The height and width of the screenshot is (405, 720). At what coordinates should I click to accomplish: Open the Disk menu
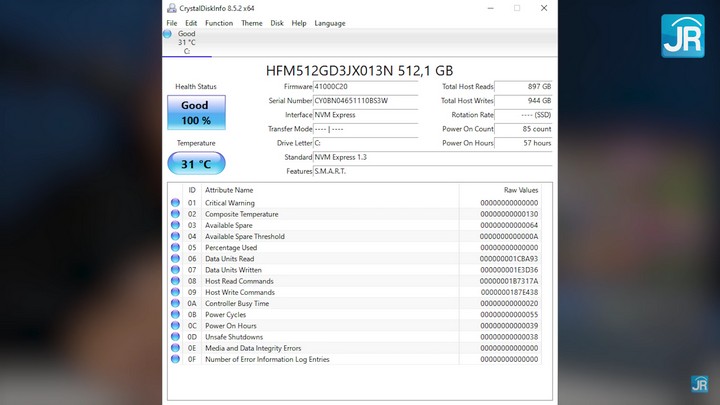pyautogui.click(x=277, y=23)
